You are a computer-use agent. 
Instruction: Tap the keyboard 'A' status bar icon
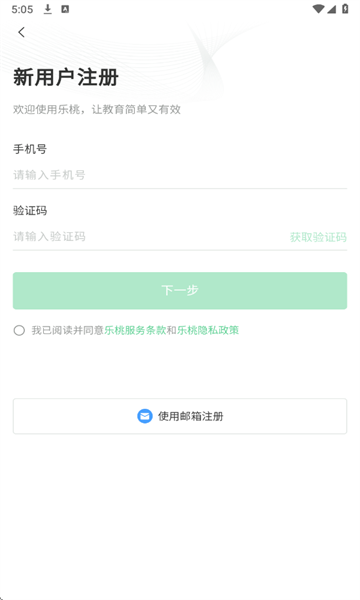65,9
